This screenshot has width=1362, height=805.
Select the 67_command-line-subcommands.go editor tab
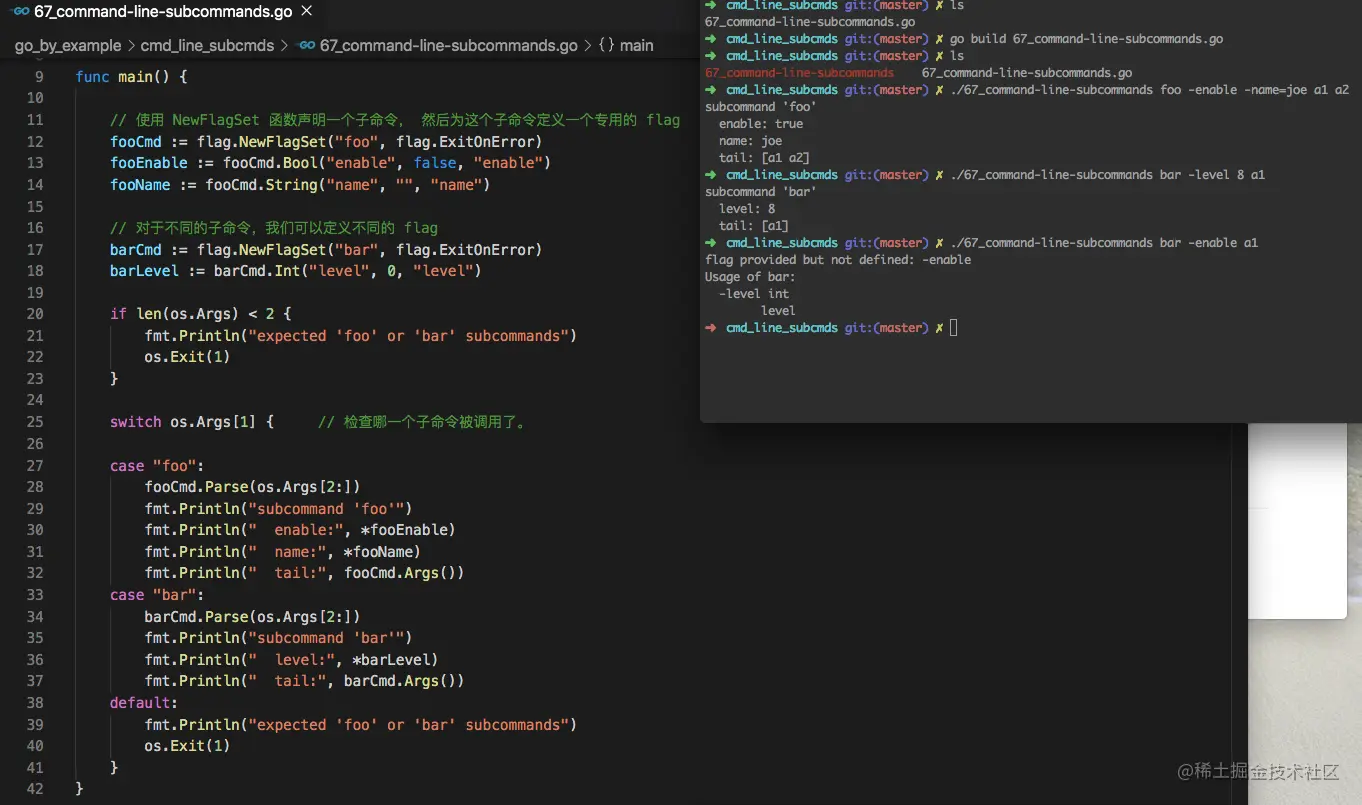(162, 13)
